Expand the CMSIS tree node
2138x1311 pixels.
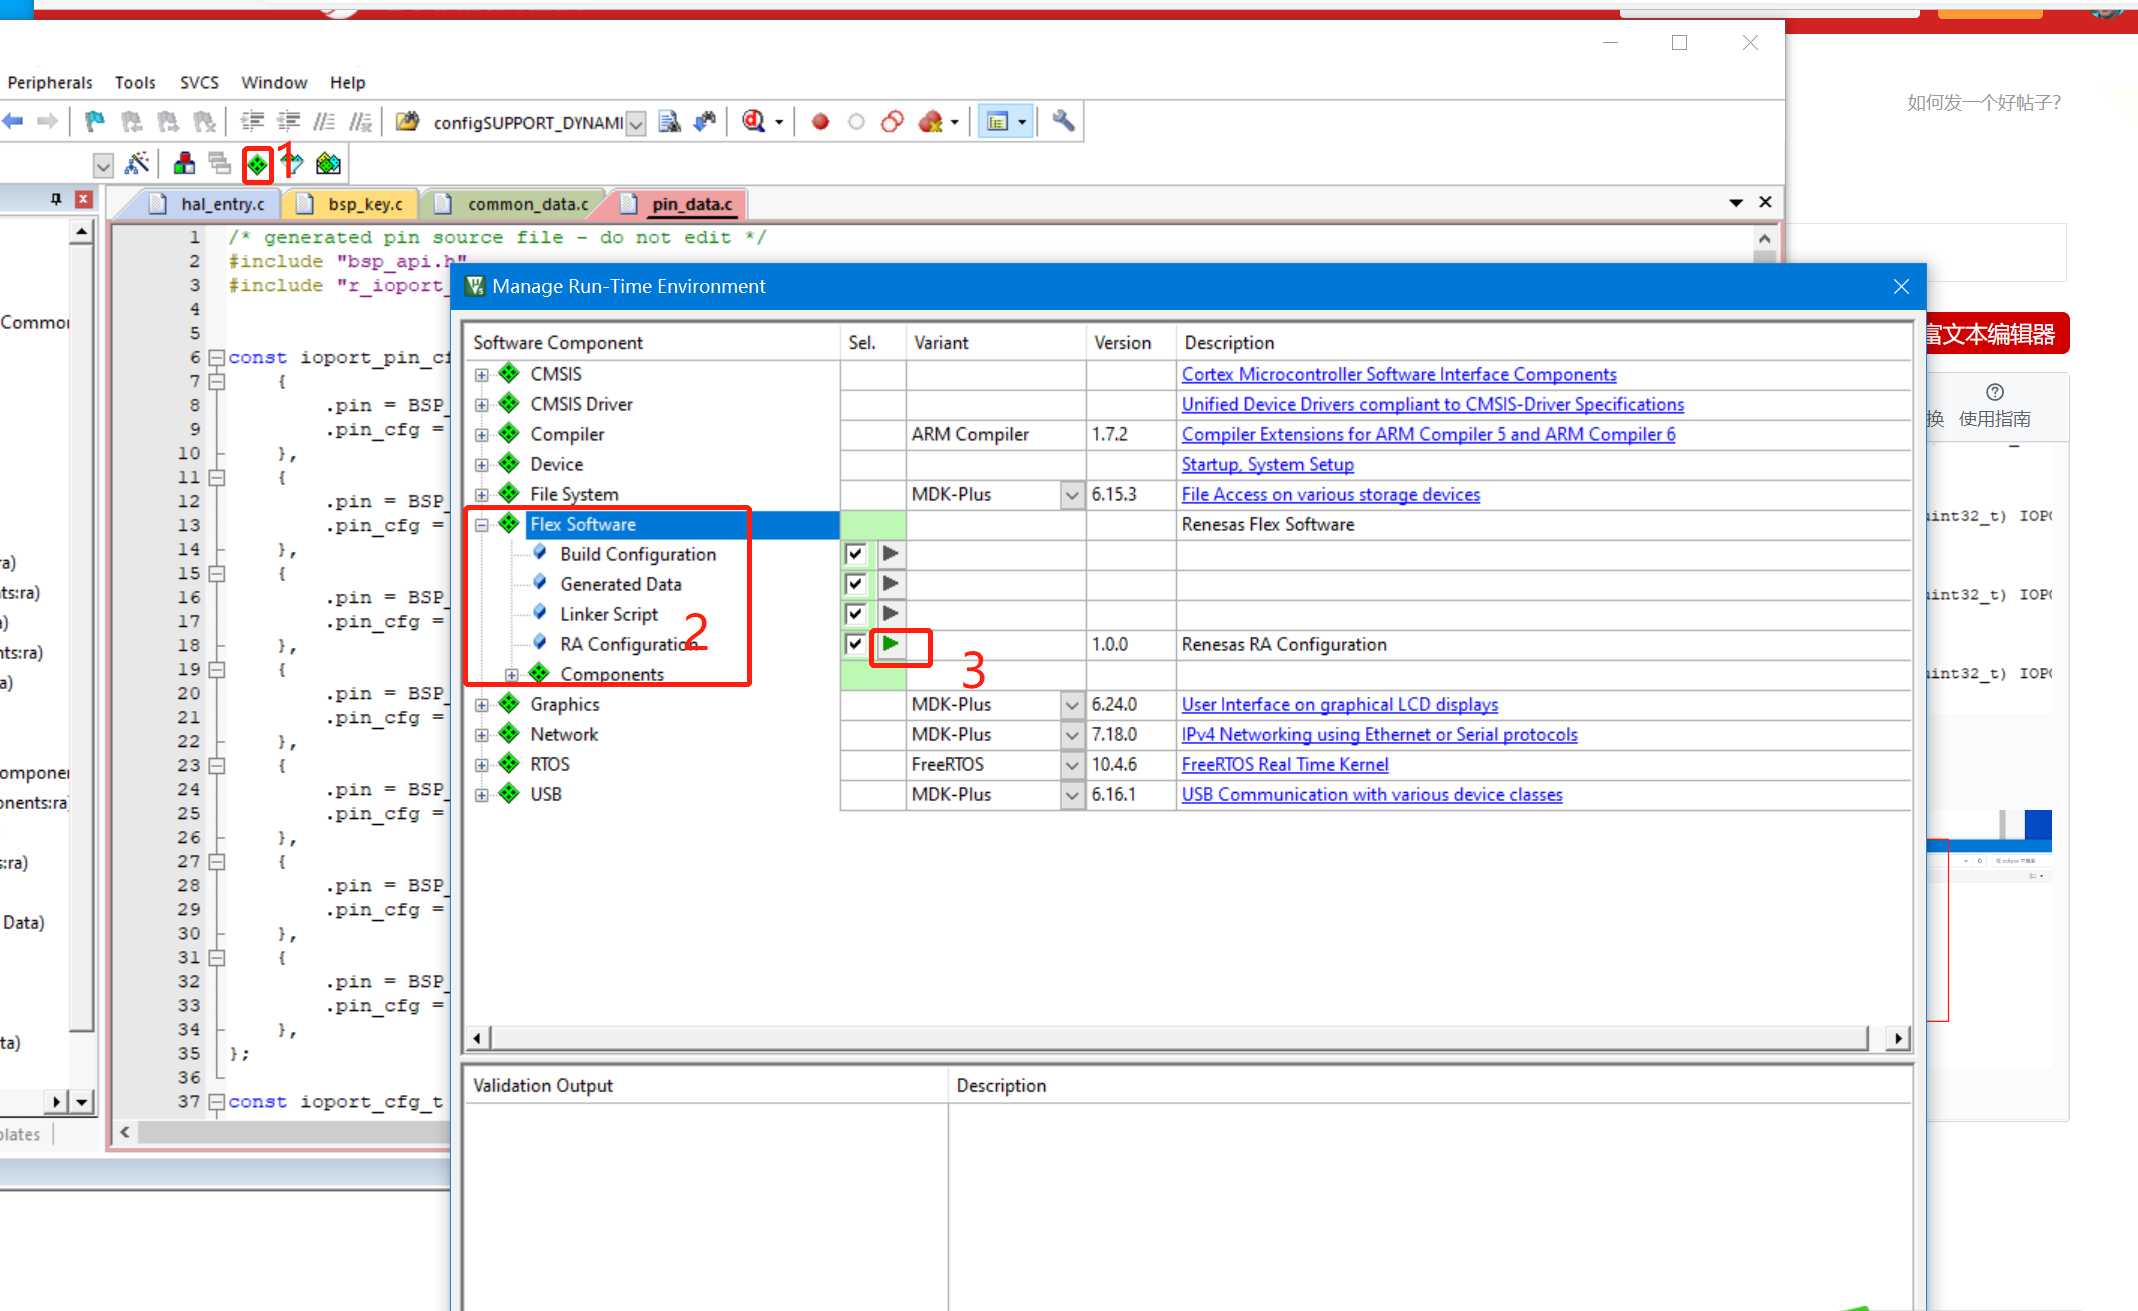(x=482, y=375)
